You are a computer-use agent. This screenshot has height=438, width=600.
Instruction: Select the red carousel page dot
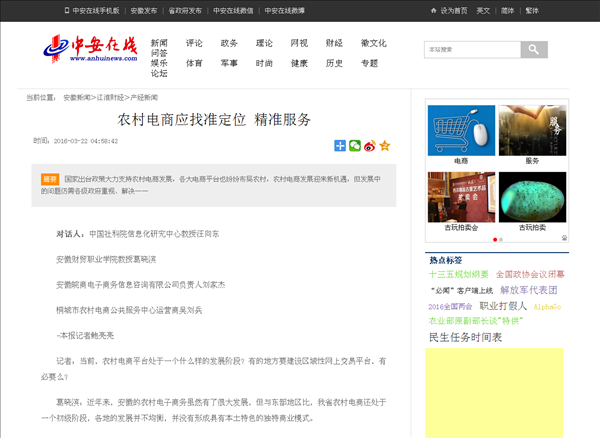tap(494, 239)
